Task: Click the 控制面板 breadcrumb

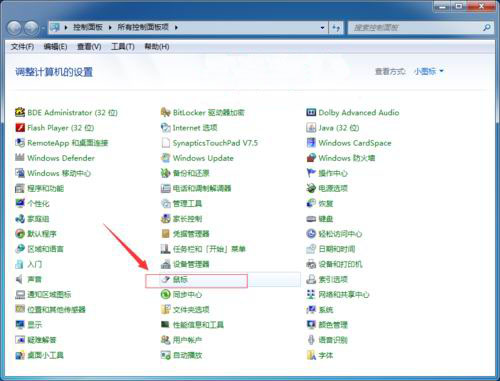Action: coord(88,27)
